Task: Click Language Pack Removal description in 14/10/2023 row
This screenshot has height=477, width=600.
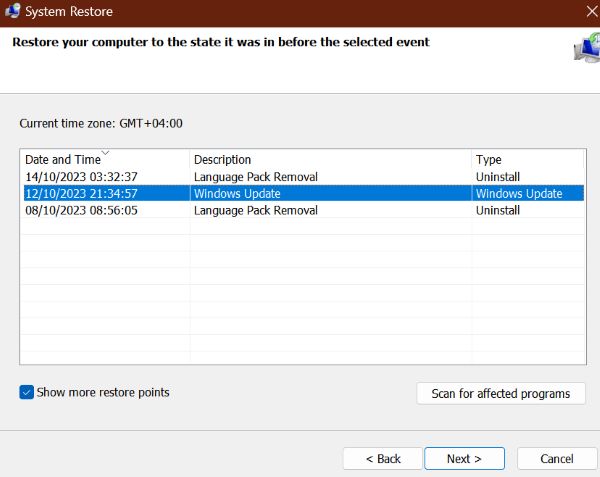Action: (x=256, y=177)
